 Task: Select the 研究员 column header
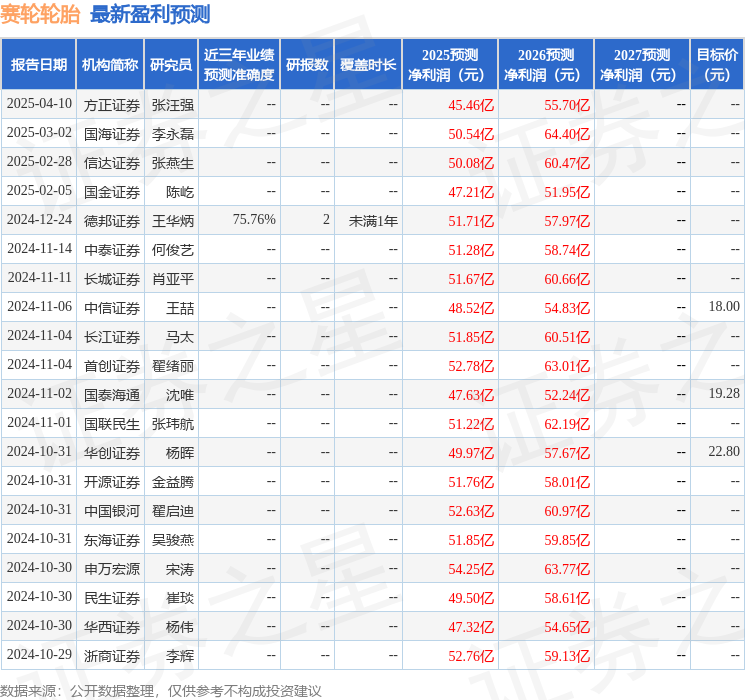tap(171, 65)
